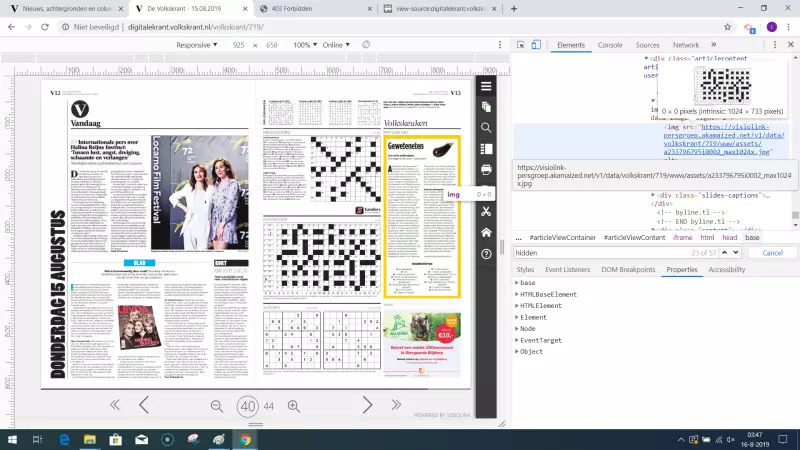Go to reader home icon

[x=486, y=232]
